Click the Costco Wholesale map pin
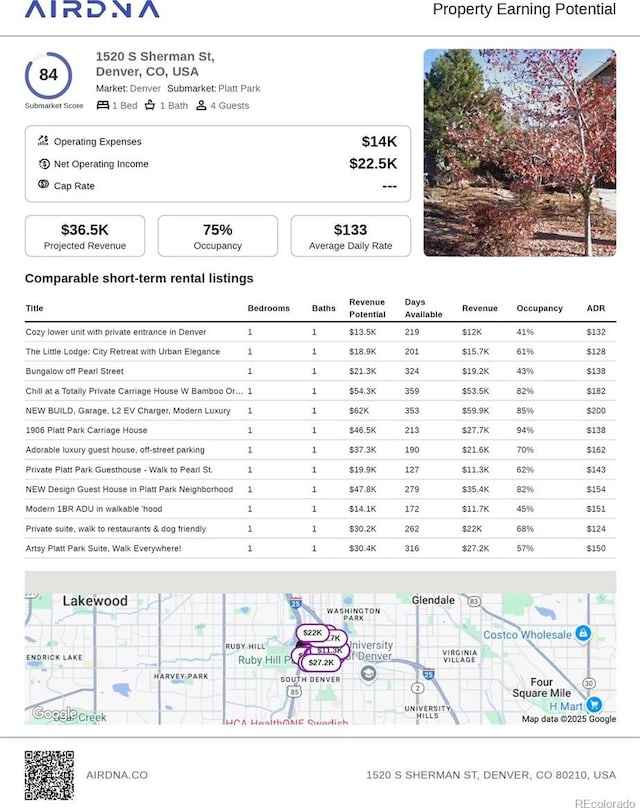Screen dimensions: 640x808 click(583, 633)
